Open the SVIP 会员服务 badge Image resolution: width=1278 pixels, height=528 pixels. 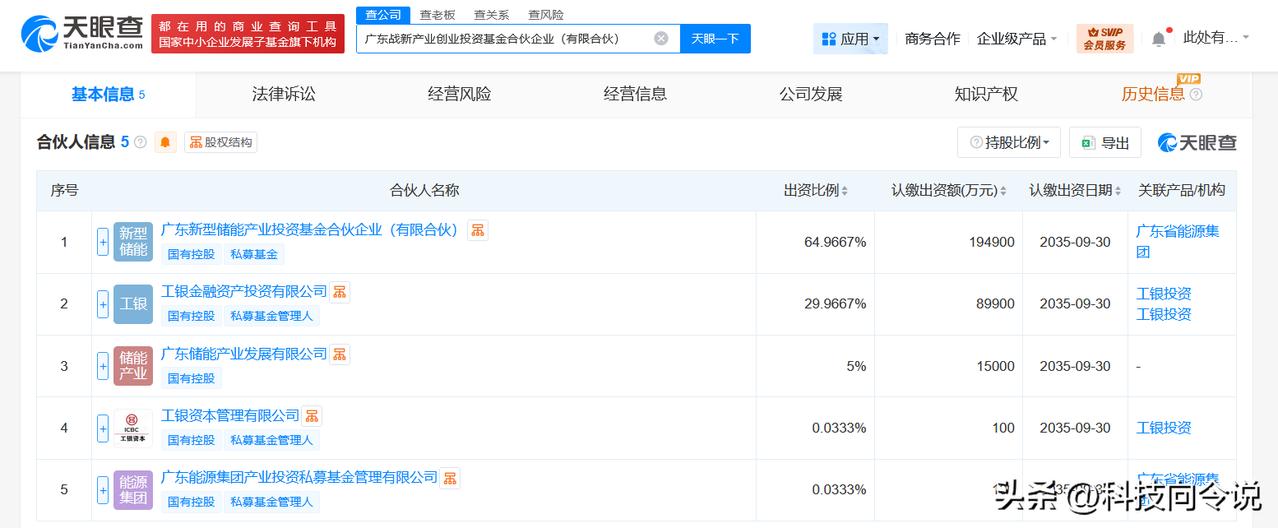pos(1104,38)
